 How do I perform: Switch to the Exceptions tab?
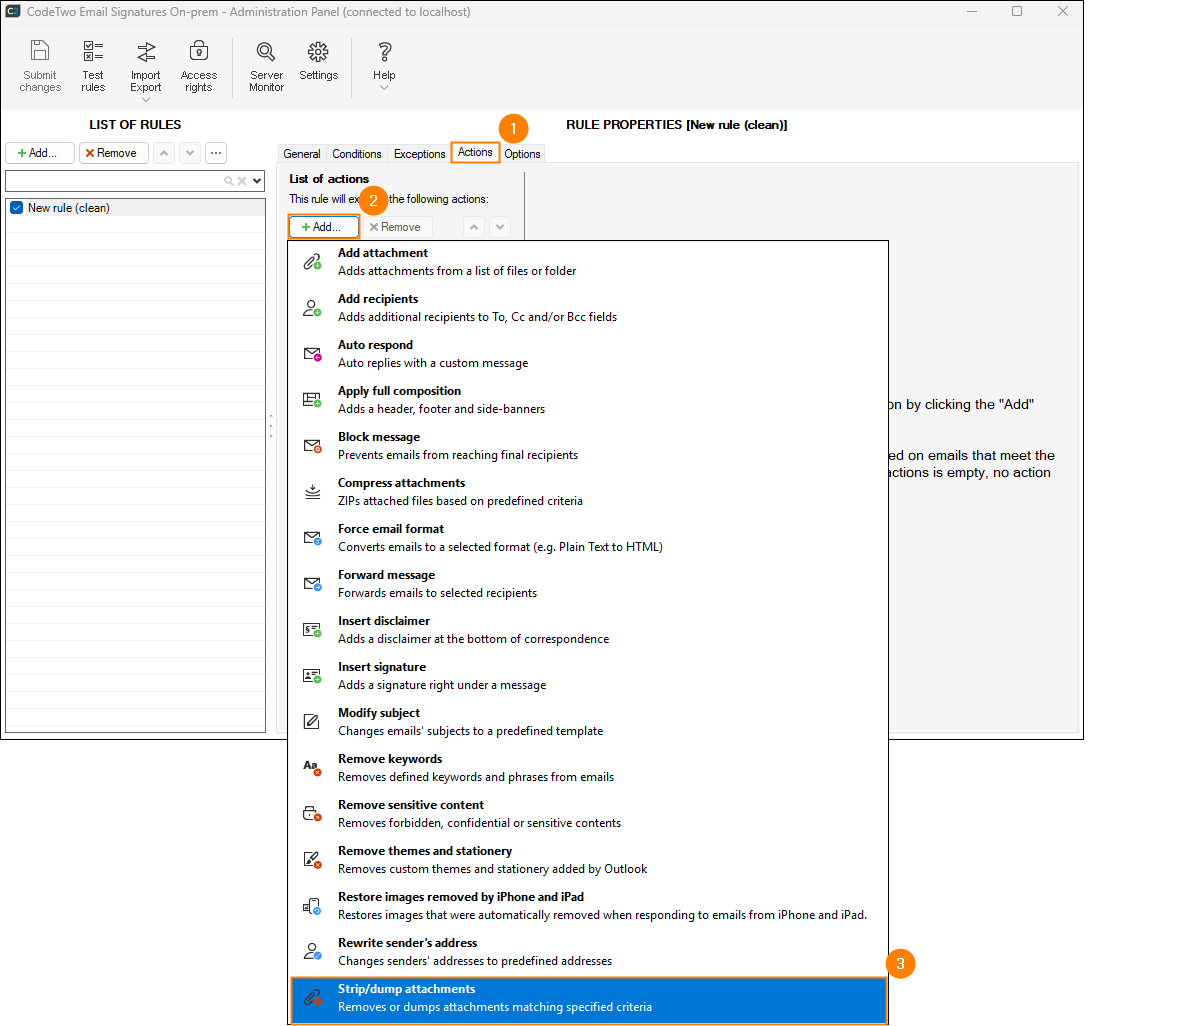pos(419,154)
